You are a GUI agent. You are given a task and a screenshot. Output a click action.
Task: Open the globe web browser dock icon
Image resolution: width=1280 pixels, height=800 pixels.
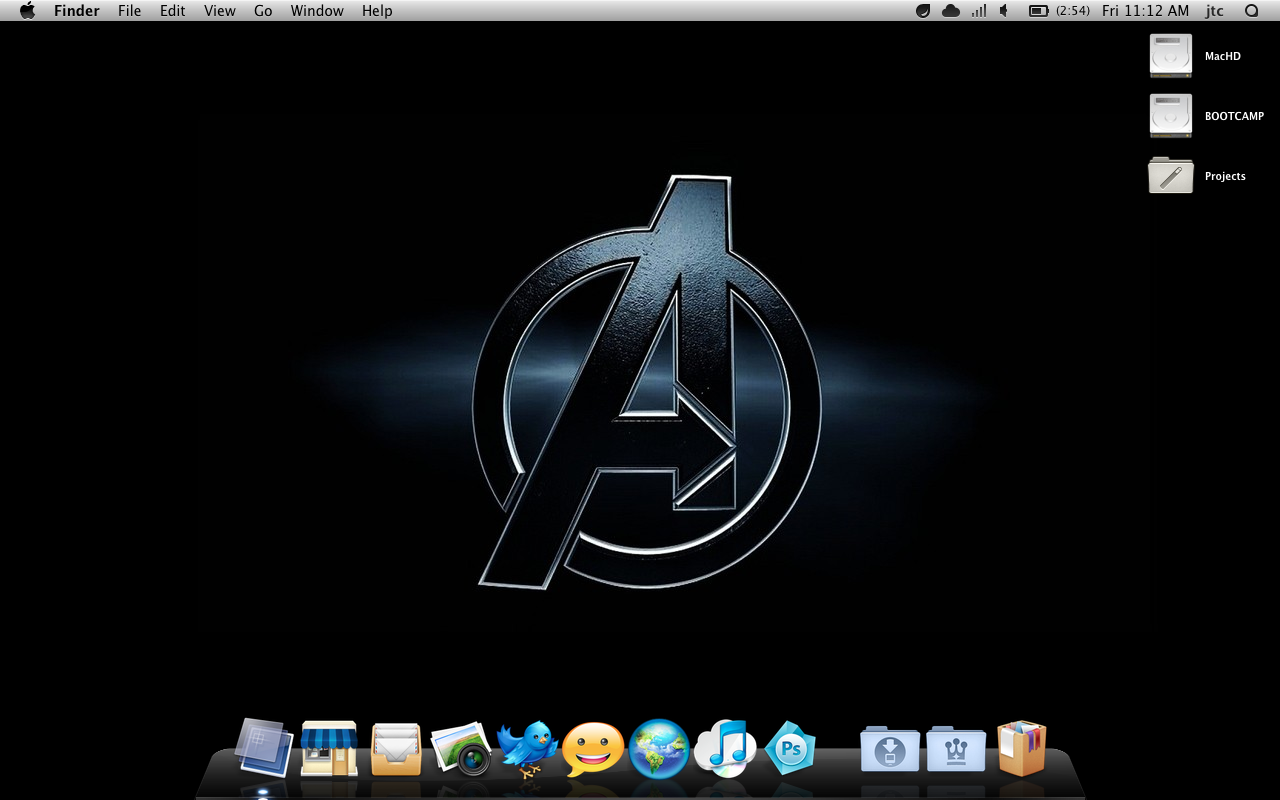[x=659, y=749]
